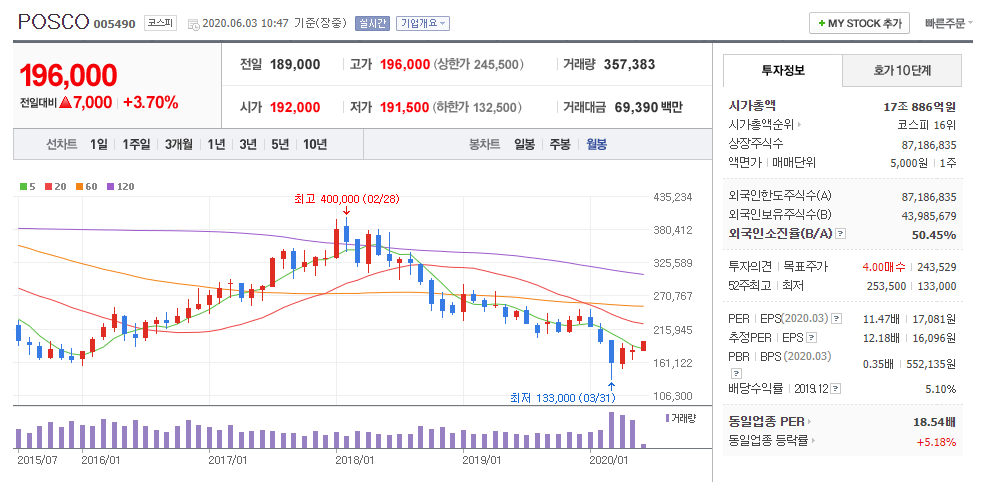Select the 1주일 line chart period
The image size is (982, 482).
(137, 145)
